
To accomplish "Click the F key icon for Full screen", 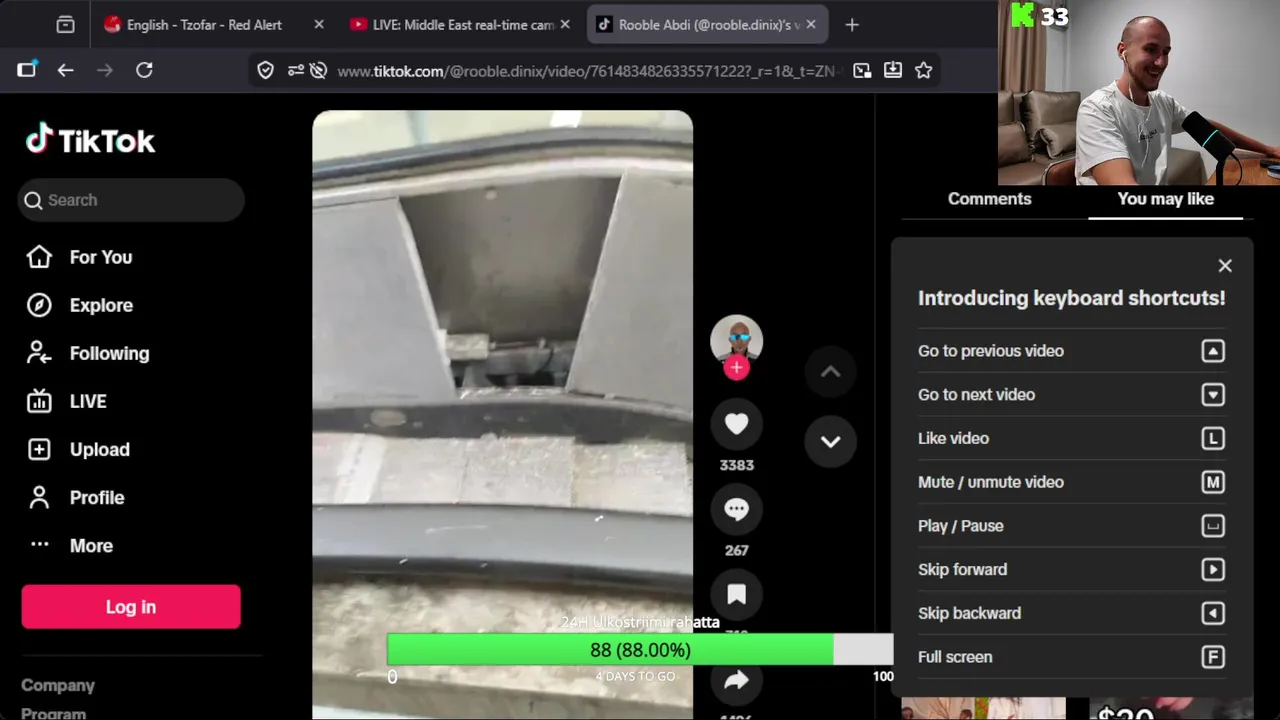I will (1213, 657).
